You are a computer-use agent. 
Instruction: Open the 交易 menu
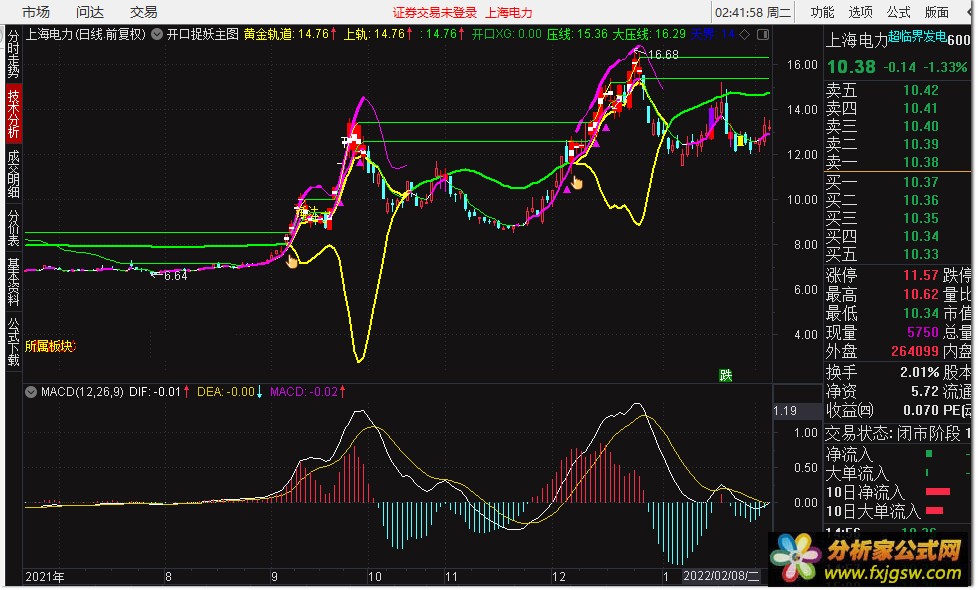(x=143, y=12)
